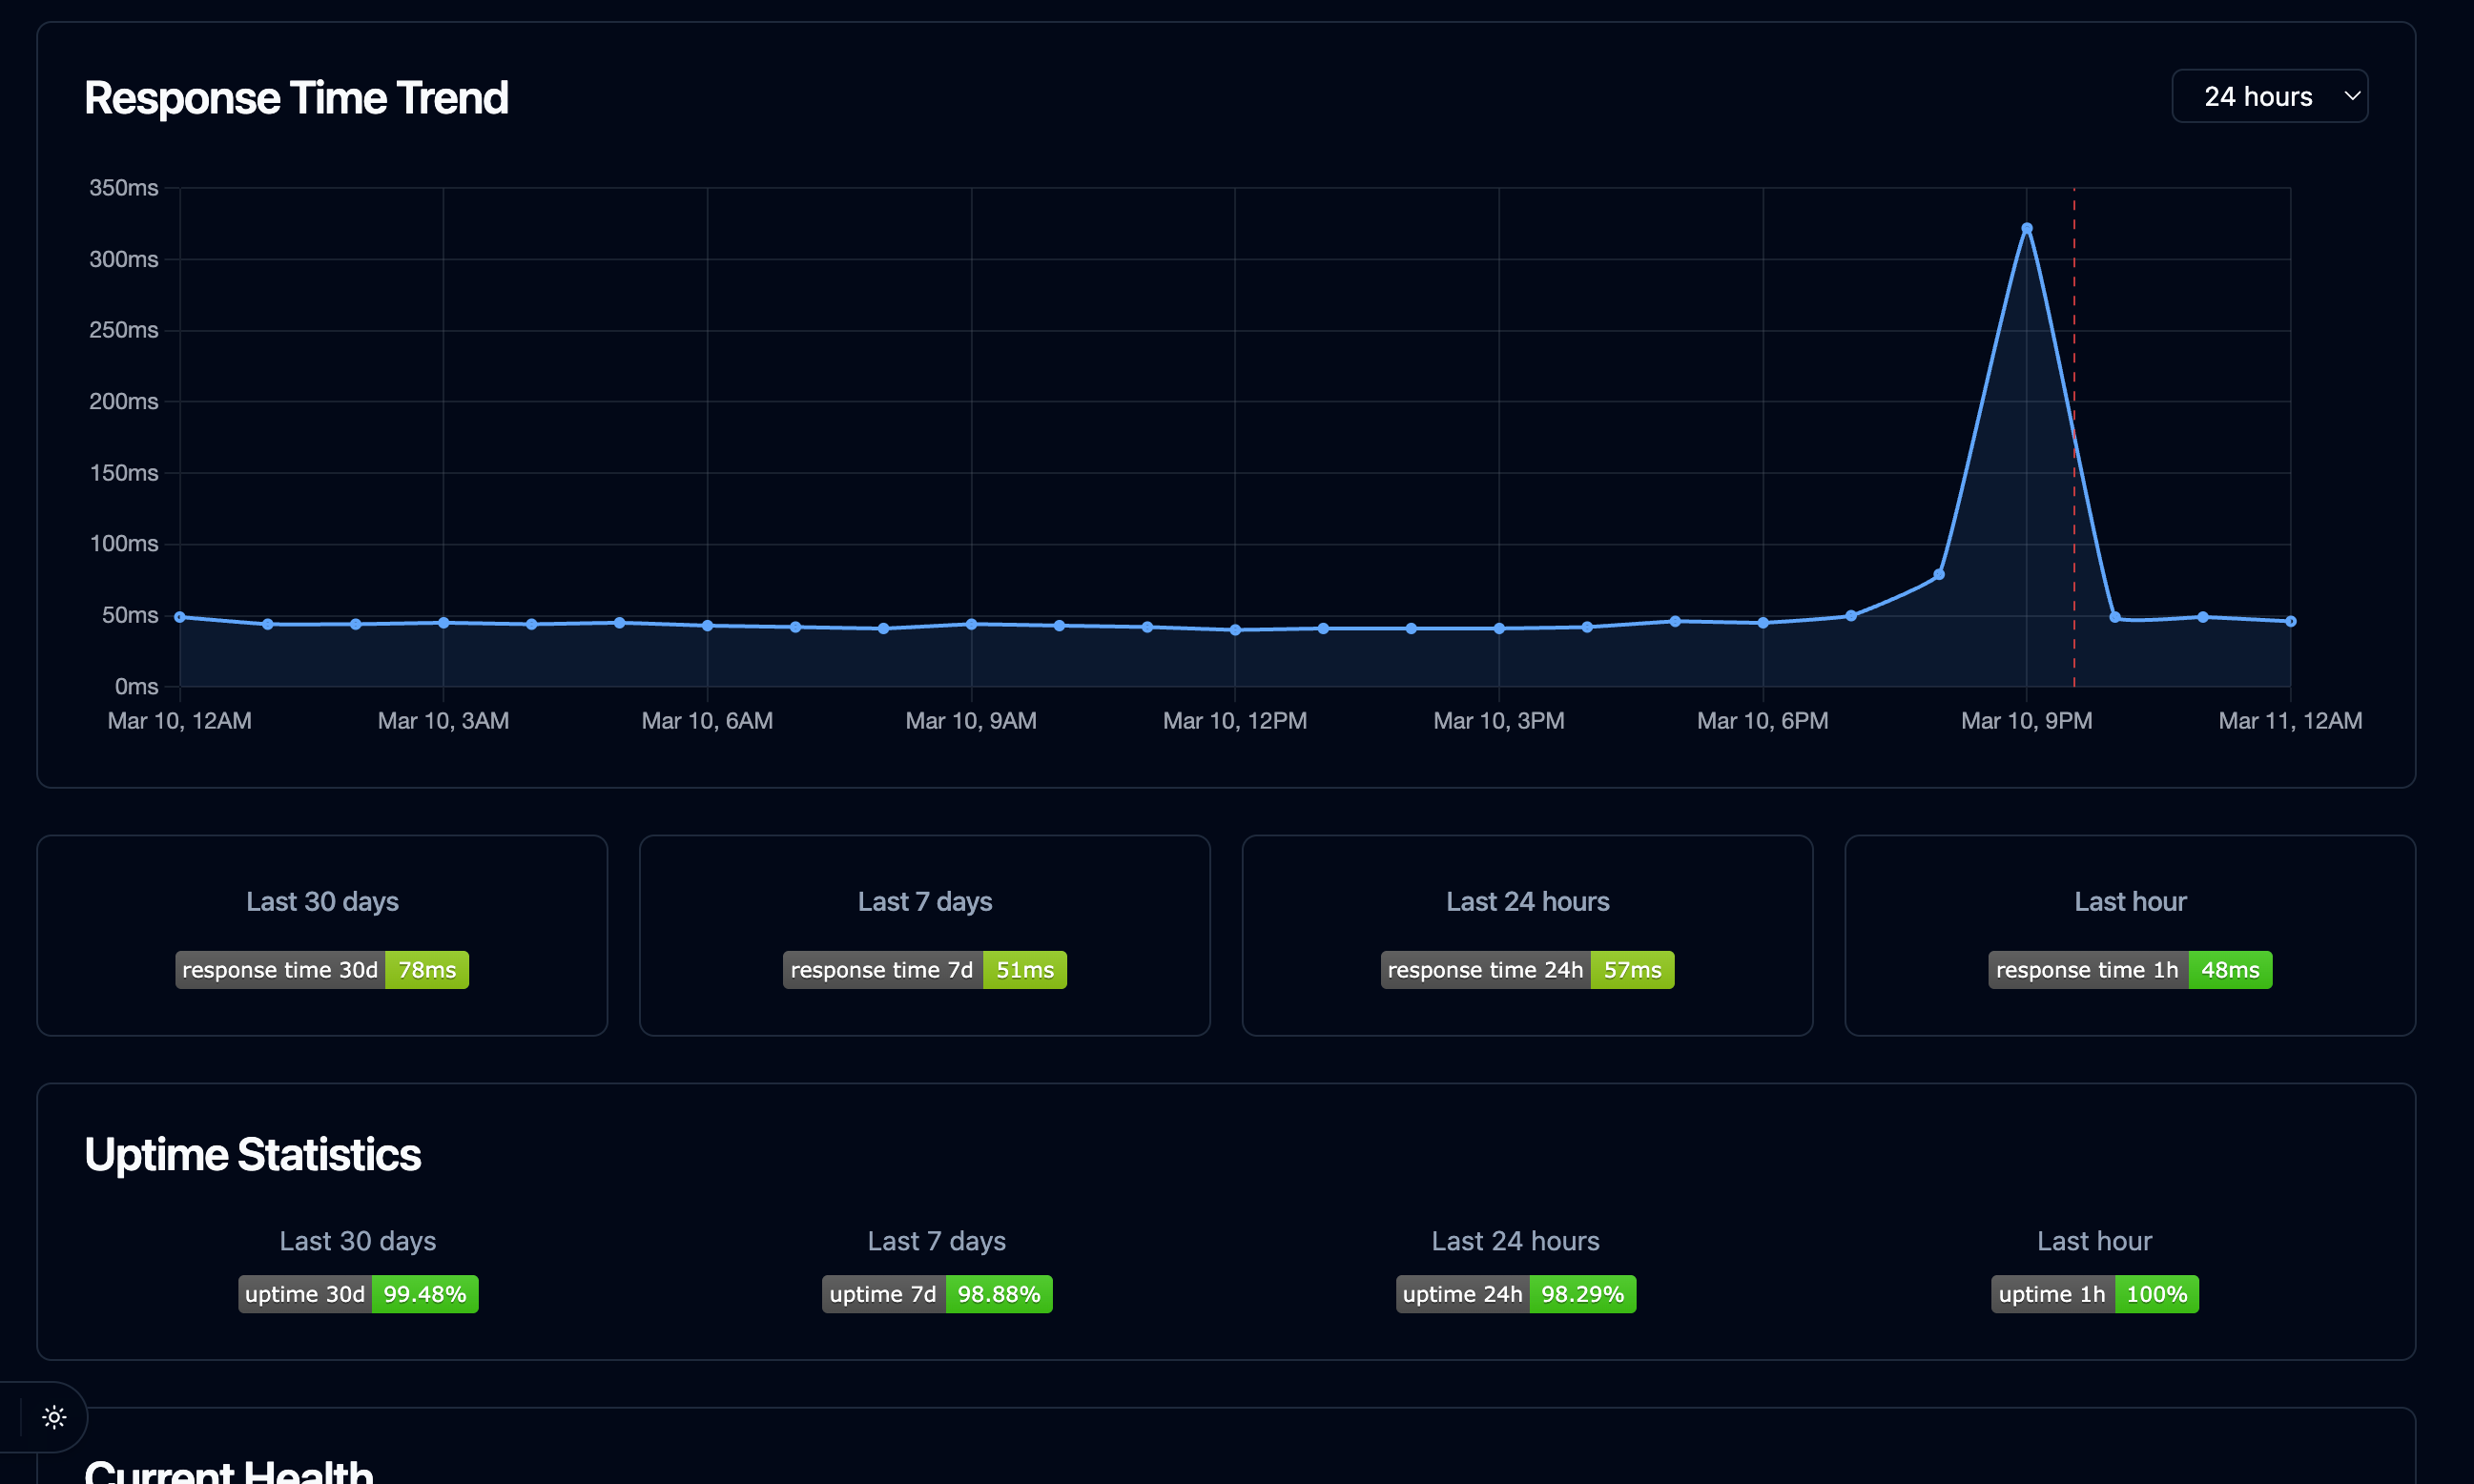Click the last data point at Mar 11, 12AM
This screenshot has width=2474, height=1484.
[x=2290, y=621]
